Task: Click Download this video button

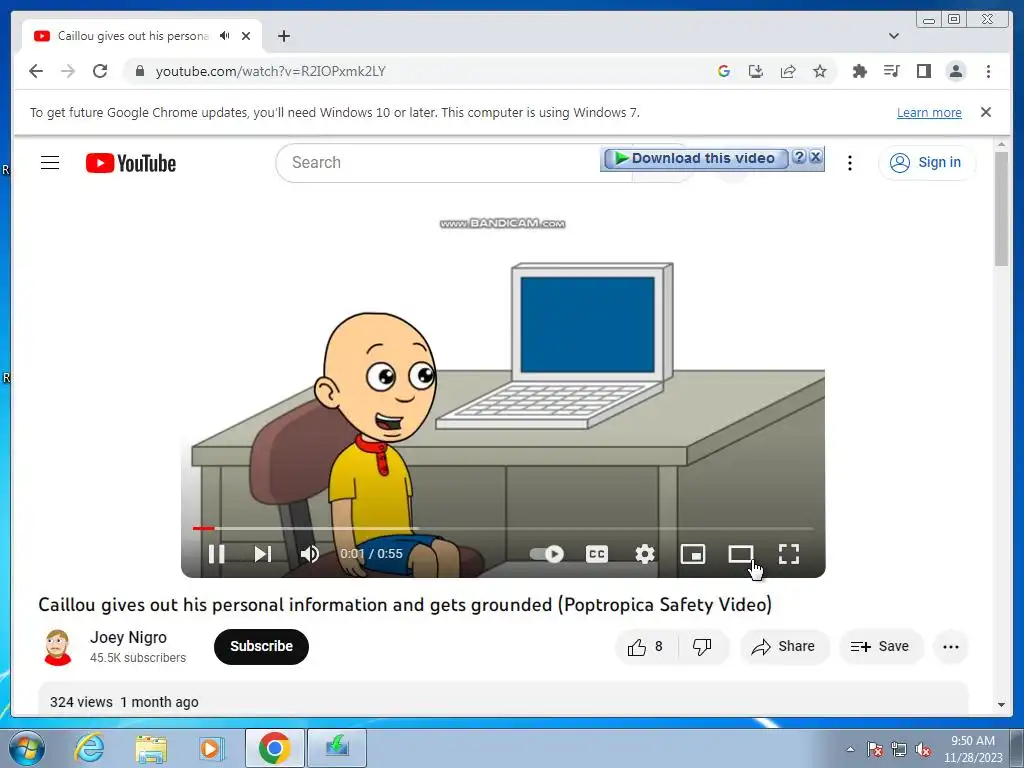Action: (x=696, y=158)
